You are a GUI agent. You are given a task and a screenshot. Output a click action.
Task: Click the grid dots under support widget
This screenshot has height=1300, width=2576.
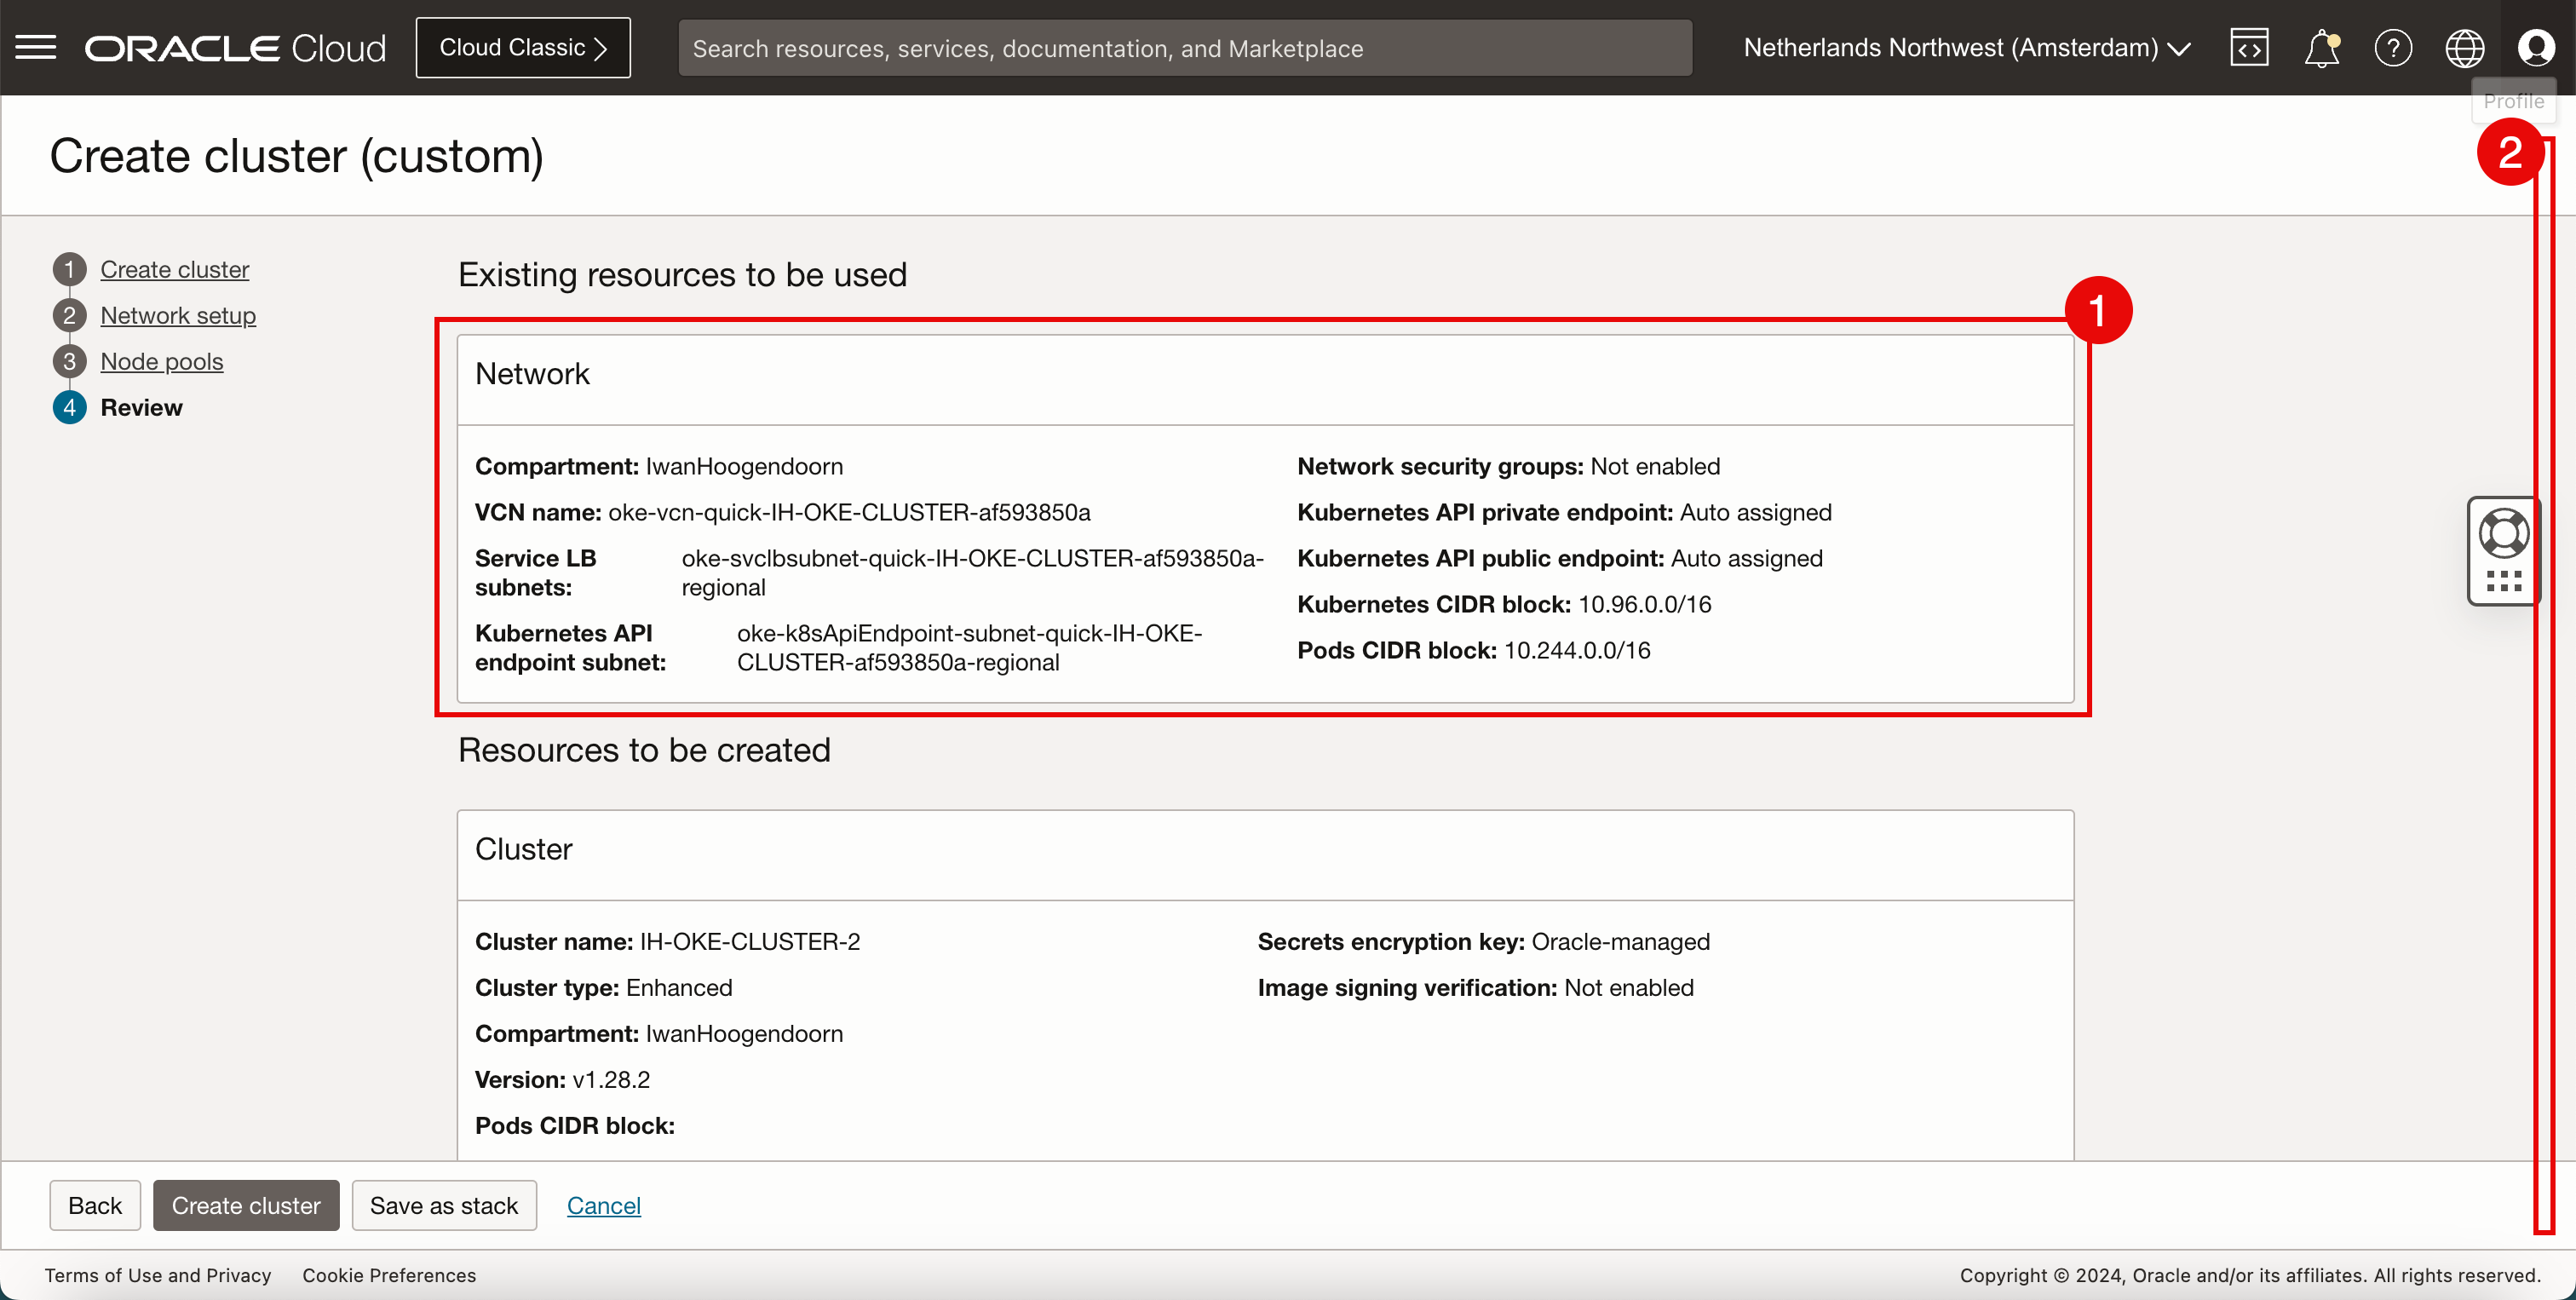pyautogui.click(x=2503, y=581)
